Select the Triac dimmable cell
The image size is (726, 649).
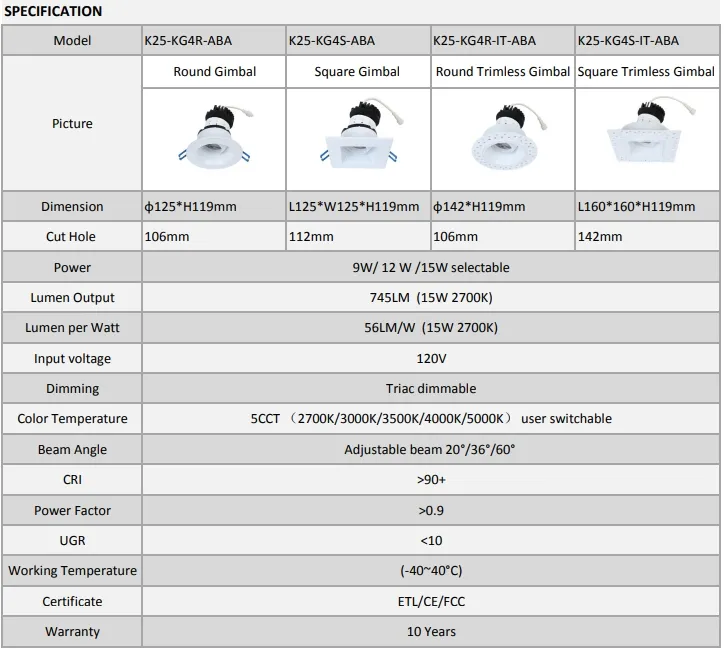tap(430, 388)
